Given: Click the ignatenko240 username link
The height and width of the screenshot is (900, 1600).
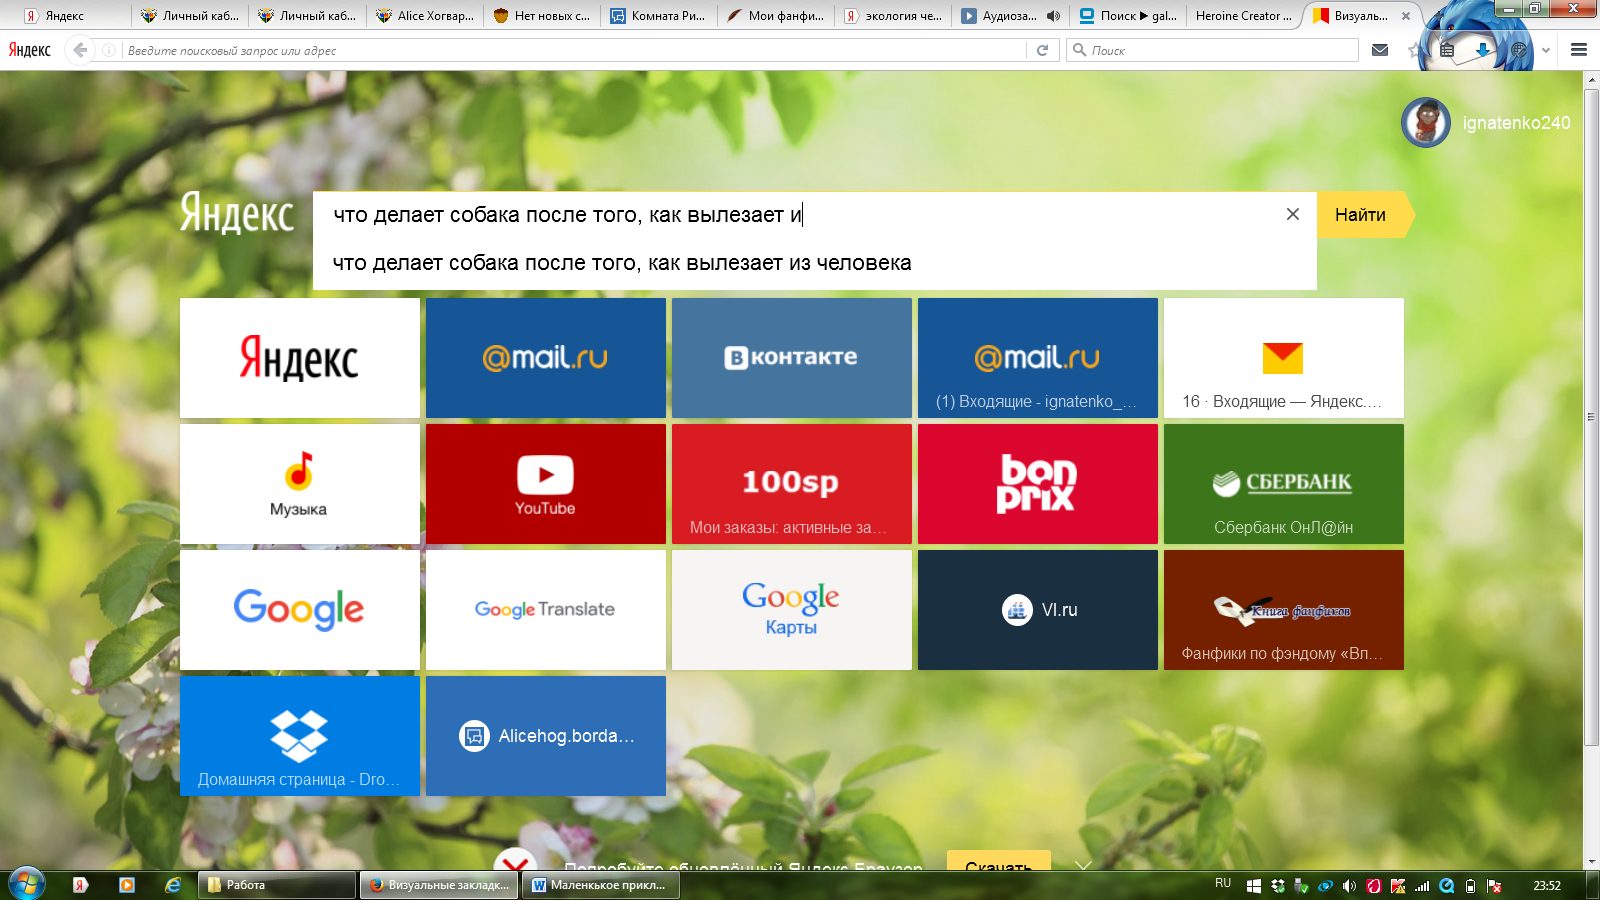Looking at the screenshot, I should tap(1516, 123).
